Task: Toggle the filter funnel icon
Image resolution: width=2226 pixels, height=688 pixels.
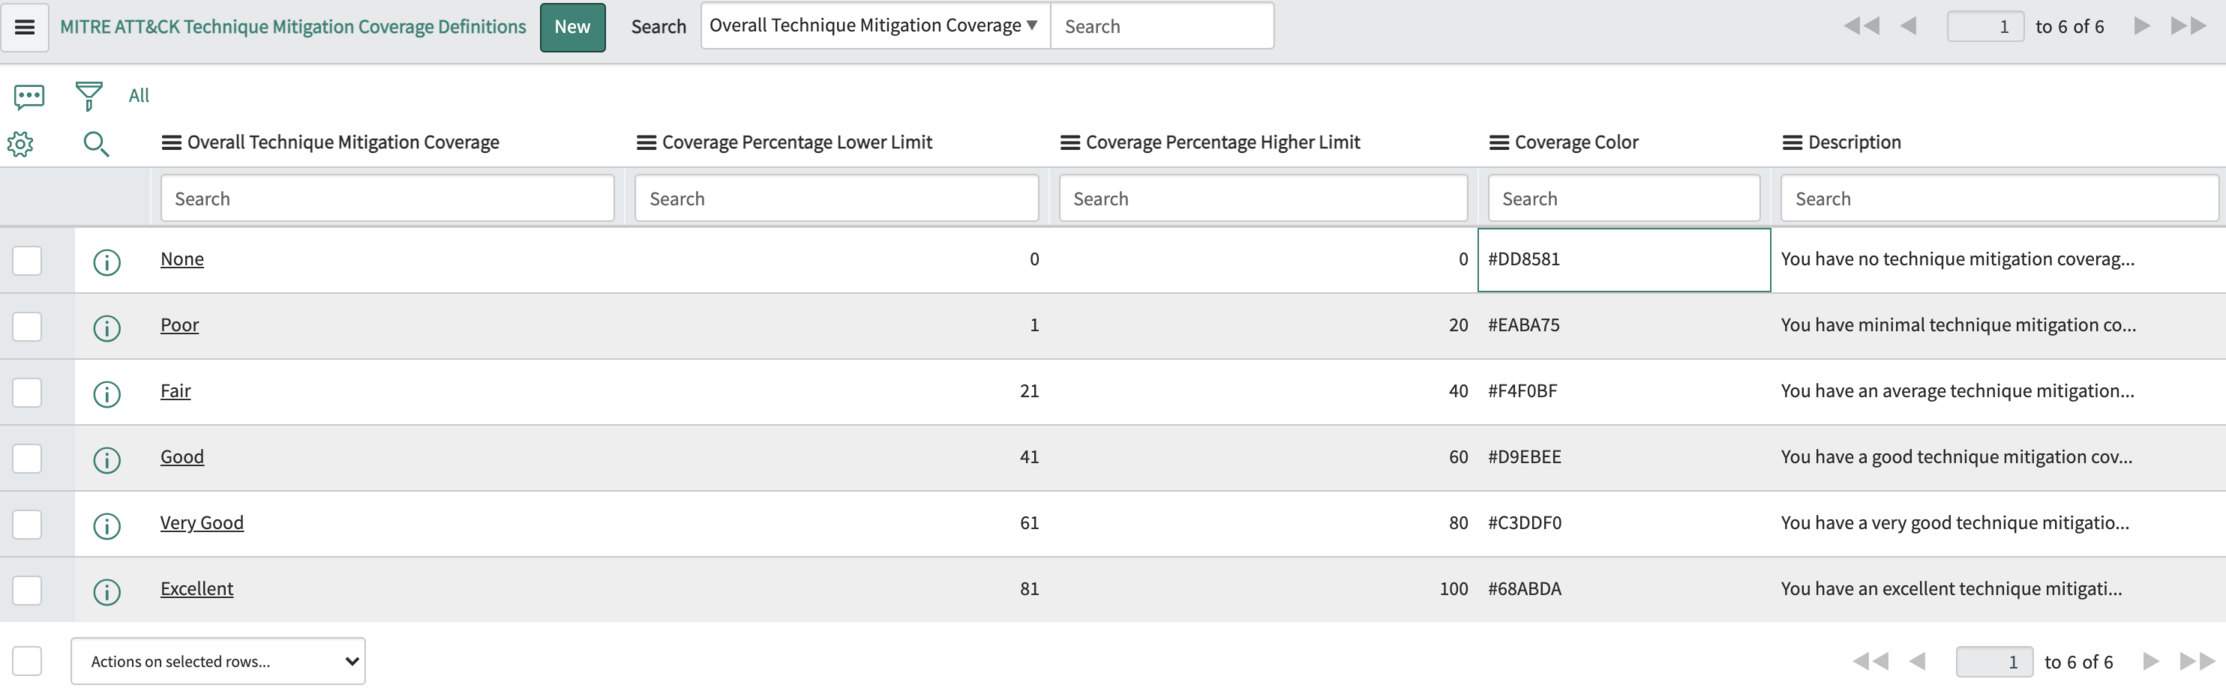Action: [x=89, y=96]
